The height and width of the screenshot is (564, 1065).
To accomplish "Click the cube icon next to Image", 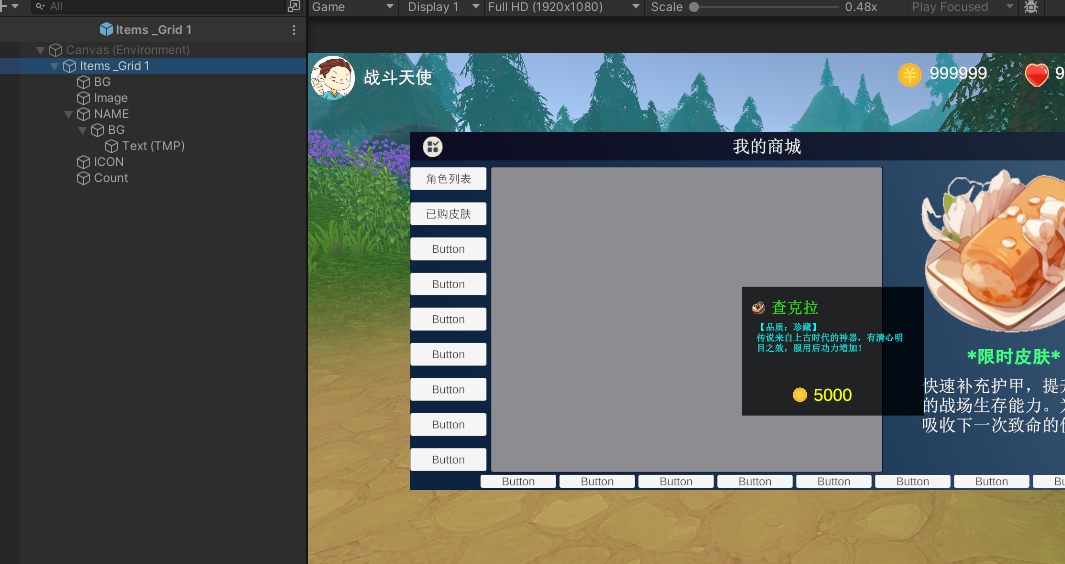I will [x=84, y=98].
